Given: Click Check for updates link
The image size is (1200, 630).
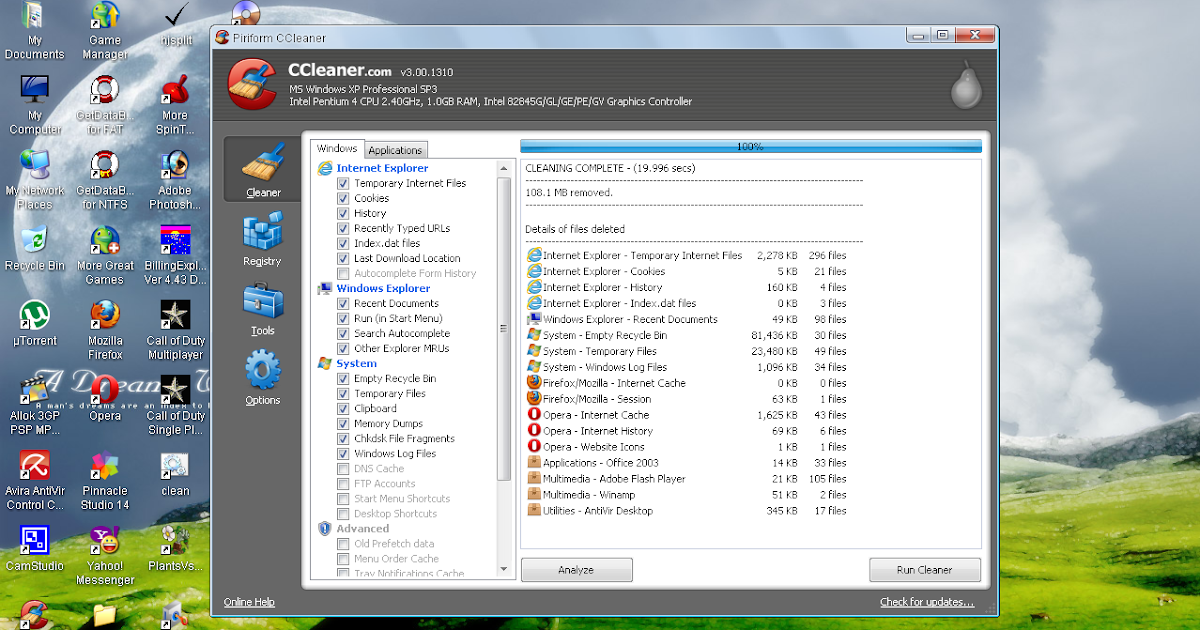Looking at the screenshot, I should 927,602.
